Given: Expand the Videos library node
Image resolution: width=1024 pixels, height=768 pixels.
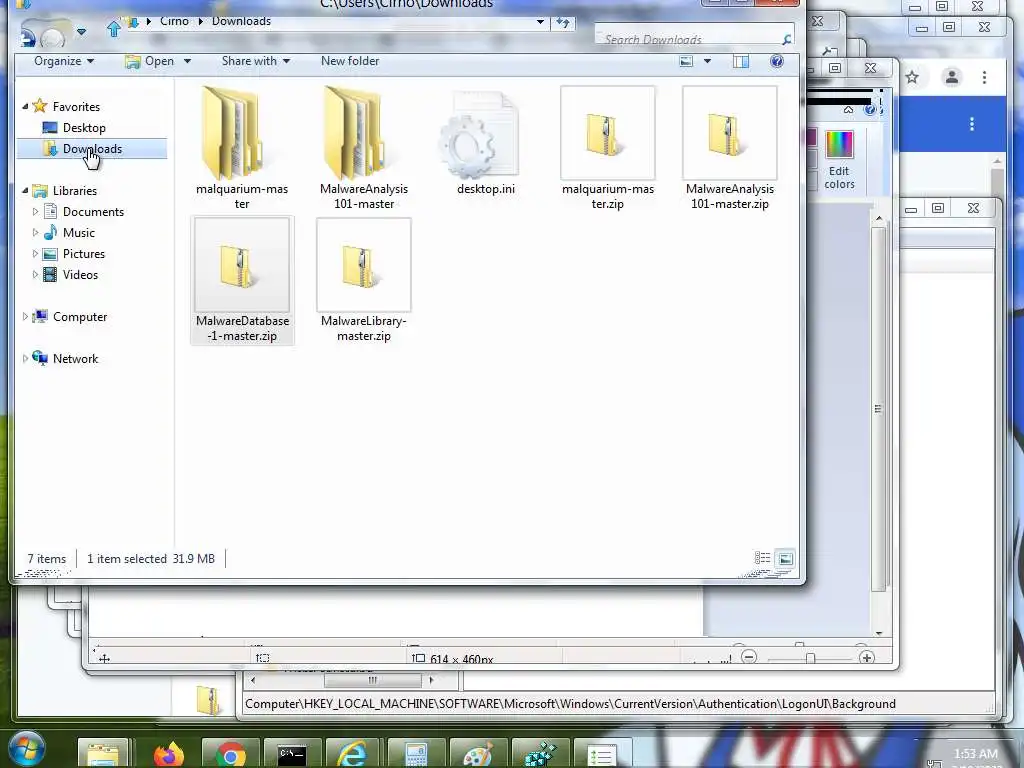Looking at the screenshot, I should [x=36, y=274].
